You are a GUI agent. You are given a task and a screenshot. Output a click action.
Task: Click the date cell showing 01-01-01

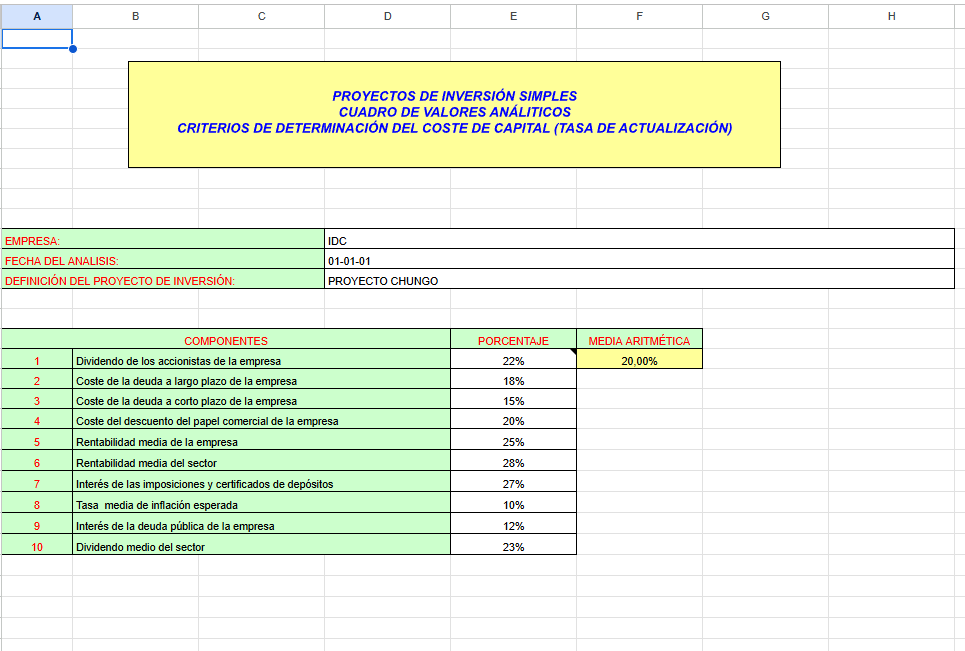(x=639, y=260)
